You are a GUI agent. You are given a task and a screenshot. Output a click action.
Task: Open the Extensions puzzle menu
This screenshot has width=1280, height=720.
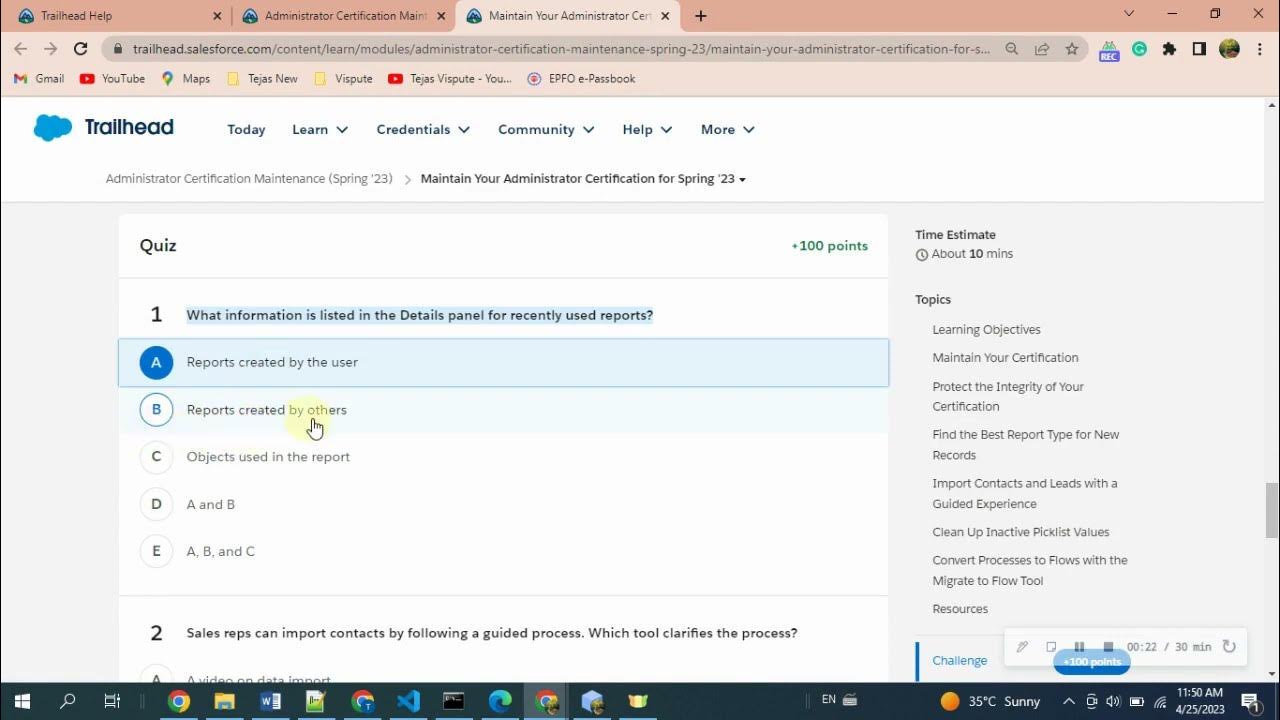(x=1169, y=48)
